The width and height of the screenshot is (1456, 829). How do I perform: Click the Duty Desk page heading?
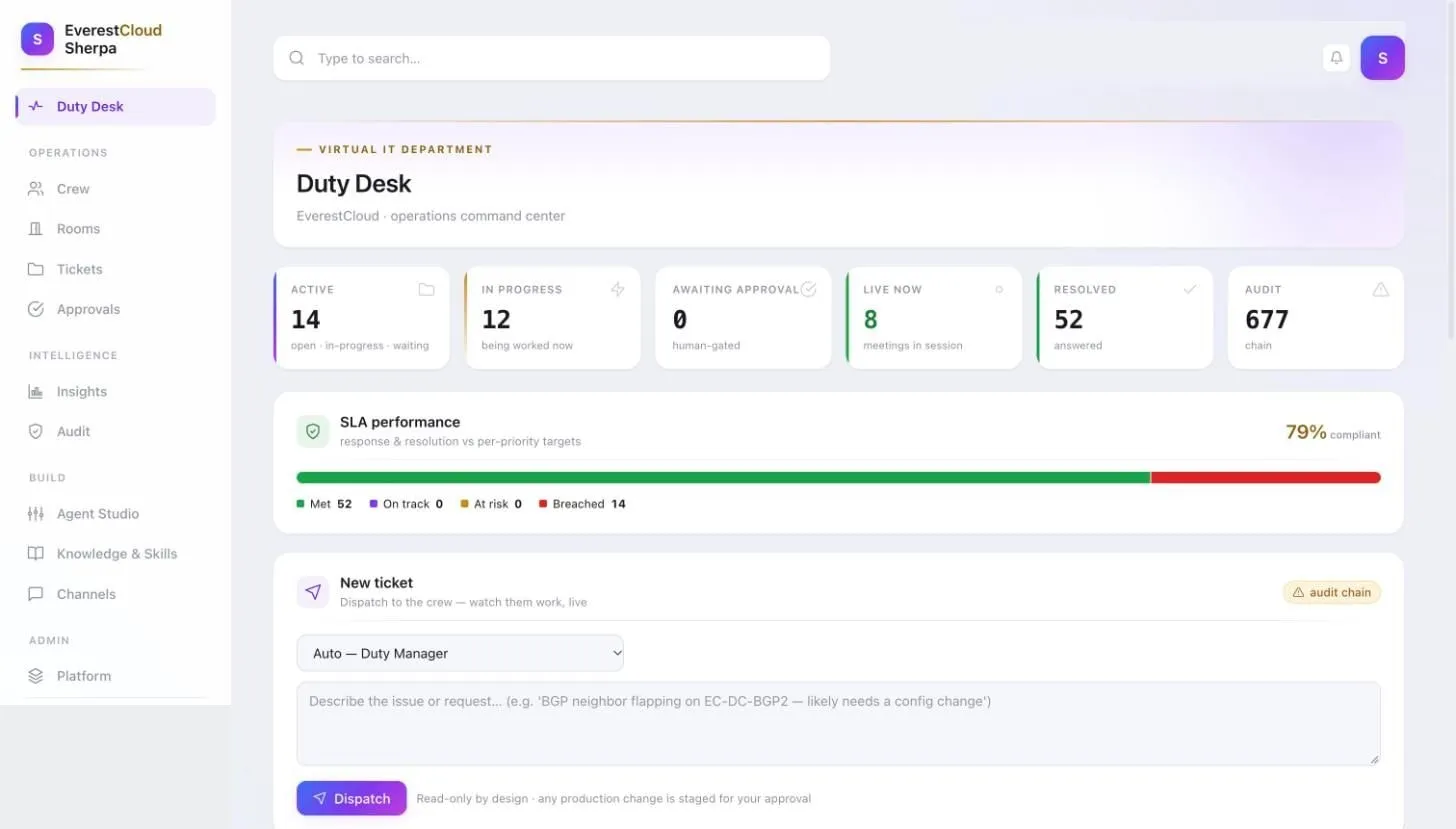point(354,184)
